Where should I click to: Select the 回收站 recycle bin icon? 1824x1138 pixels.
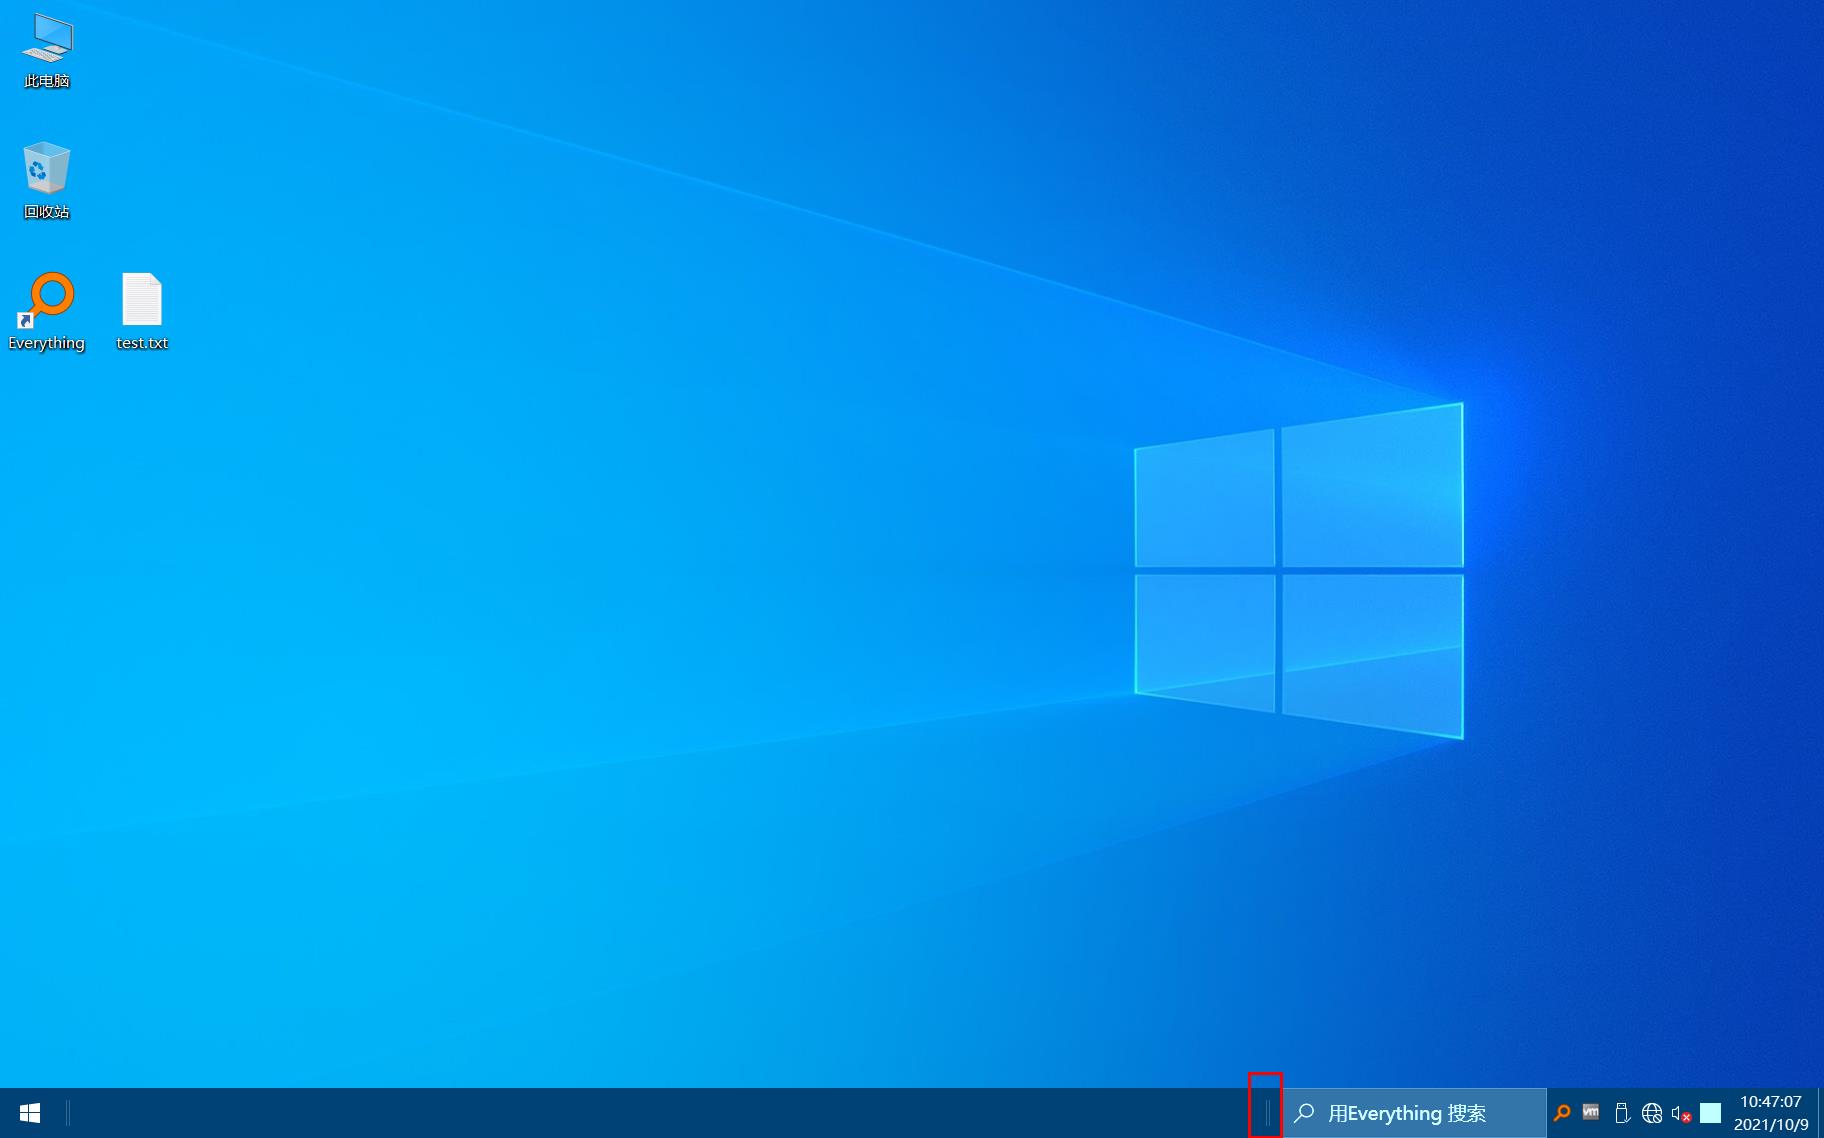[x=47, y=181]
